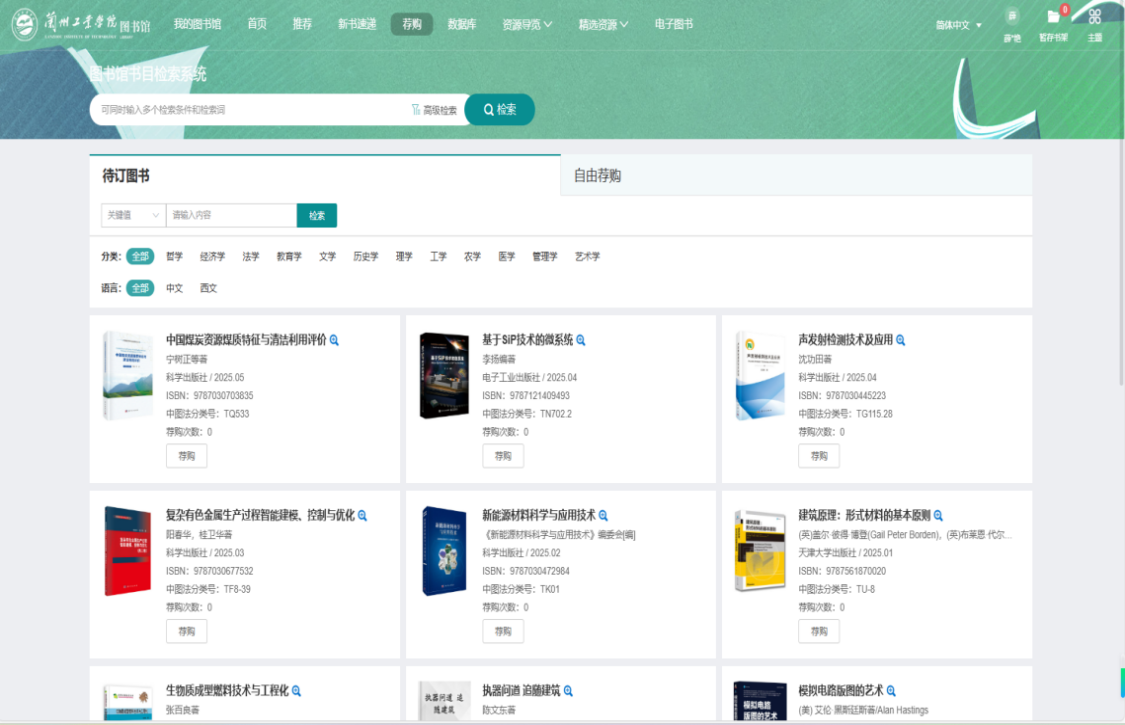1125x725 pixels.
Task: Click magnifier icon beside 中国煤炭资源煤质特征与清洁利用评价
Action: point(334,340)
